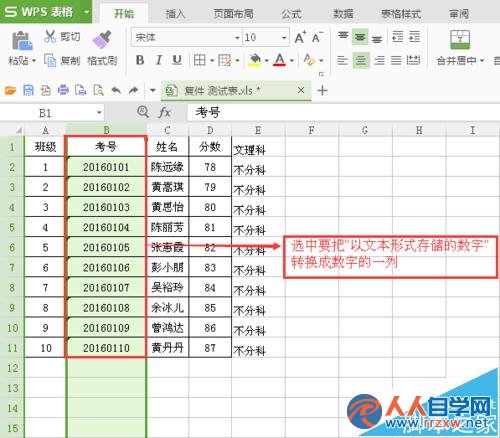The image size is (500, 438).
Task: Toggle Bold formatting
Action: 140,60
